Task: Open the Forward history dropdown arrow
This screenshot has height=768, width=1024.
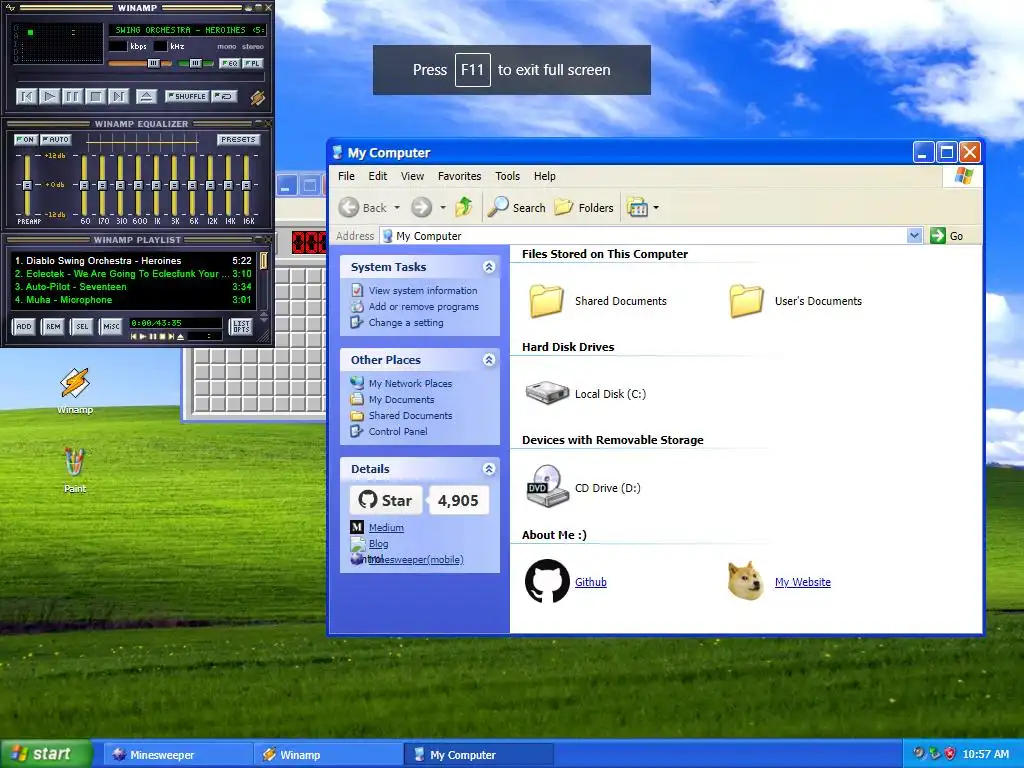Action: pos(443,208)
